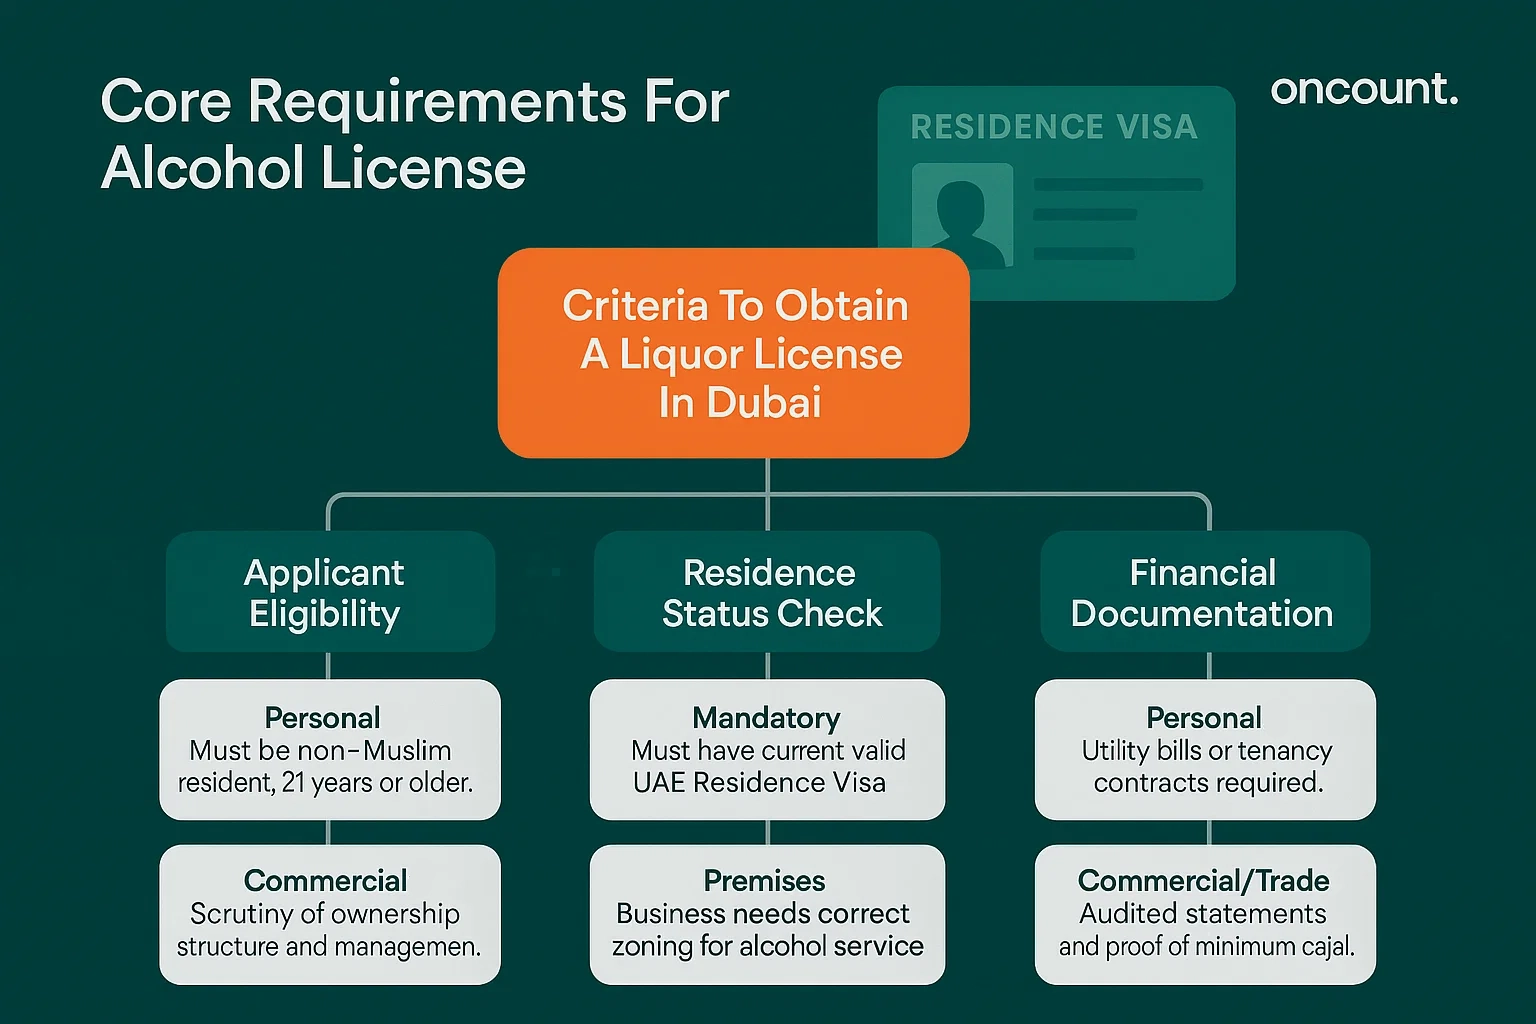Select the Residence Status Check node
Image resolution: width=1536 pixels, height=1024 pixels.
point(767,592)
